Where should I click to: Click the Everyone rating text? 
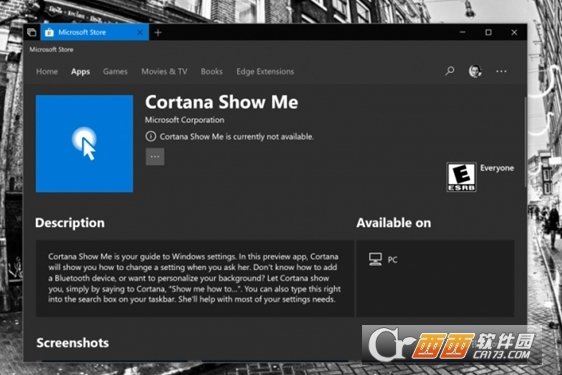click(497, 168)
